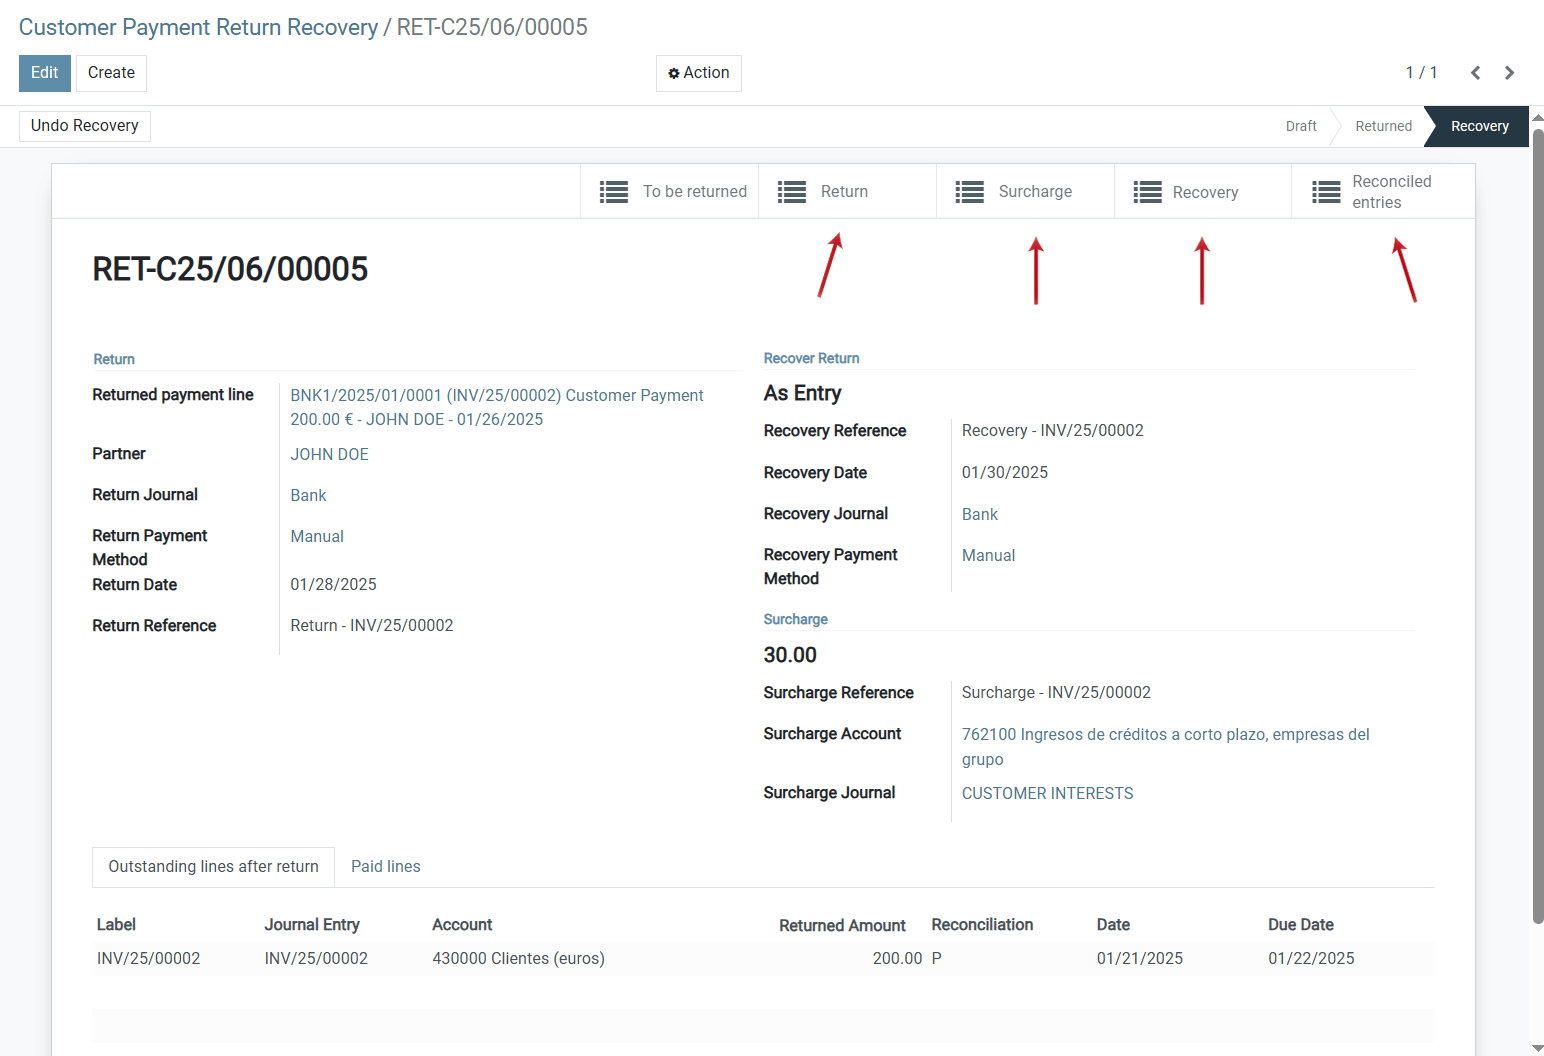The image size is (1544, 1056).
Task: Select the Draft stage in the status bar
Action: [1301, 126]
